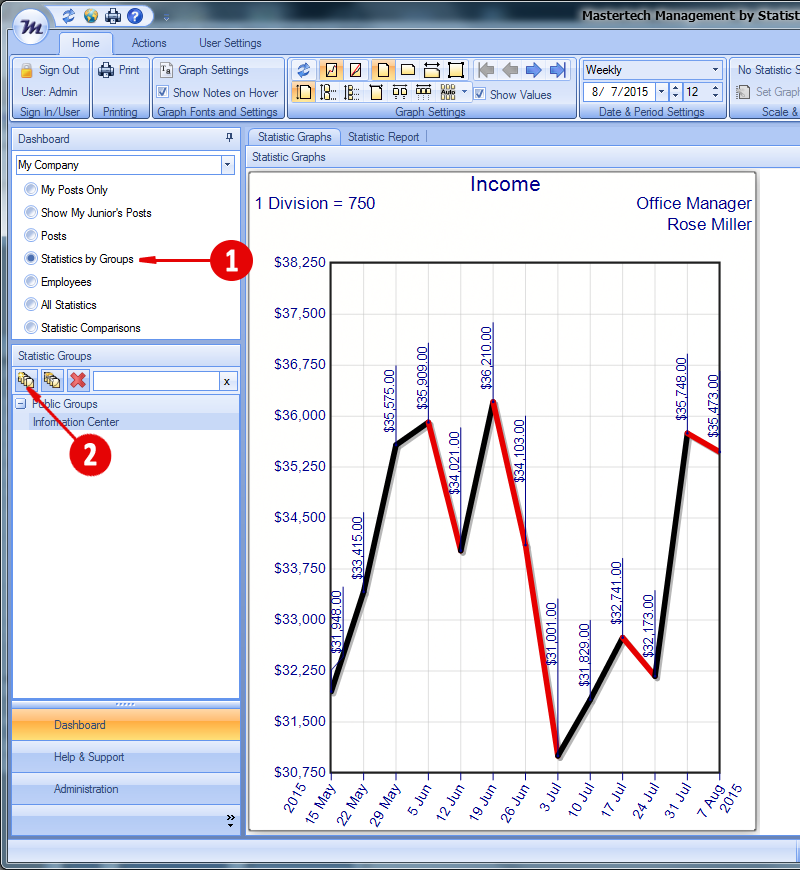Clear the group search with x button
The width and height of the screenshot is (800, 870).
pos(226,381)
